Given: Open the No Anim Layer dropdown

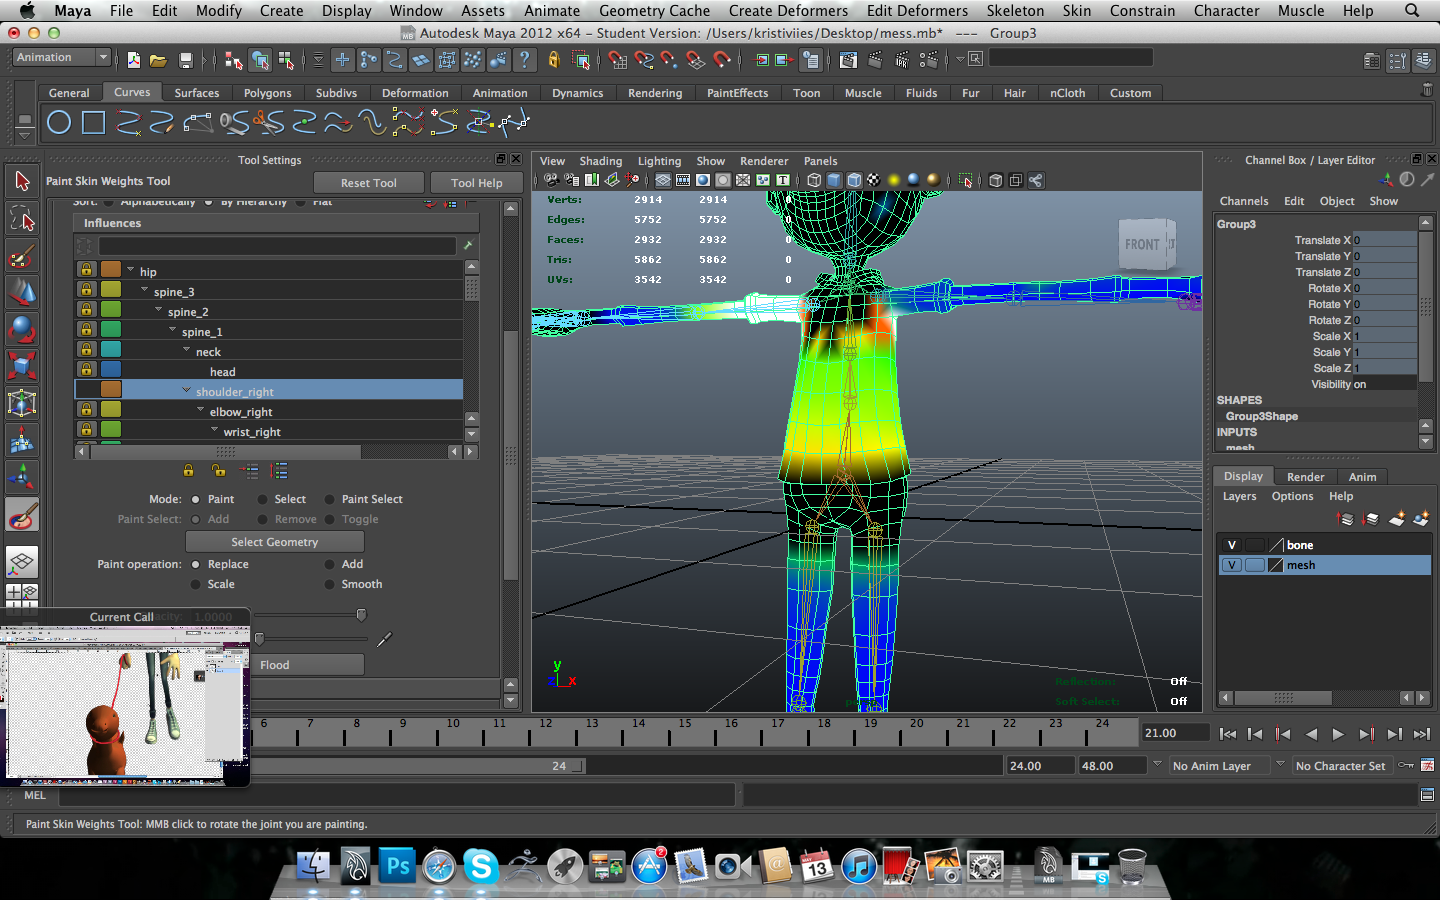Looking at the screenshot, I should [1219, 765].
